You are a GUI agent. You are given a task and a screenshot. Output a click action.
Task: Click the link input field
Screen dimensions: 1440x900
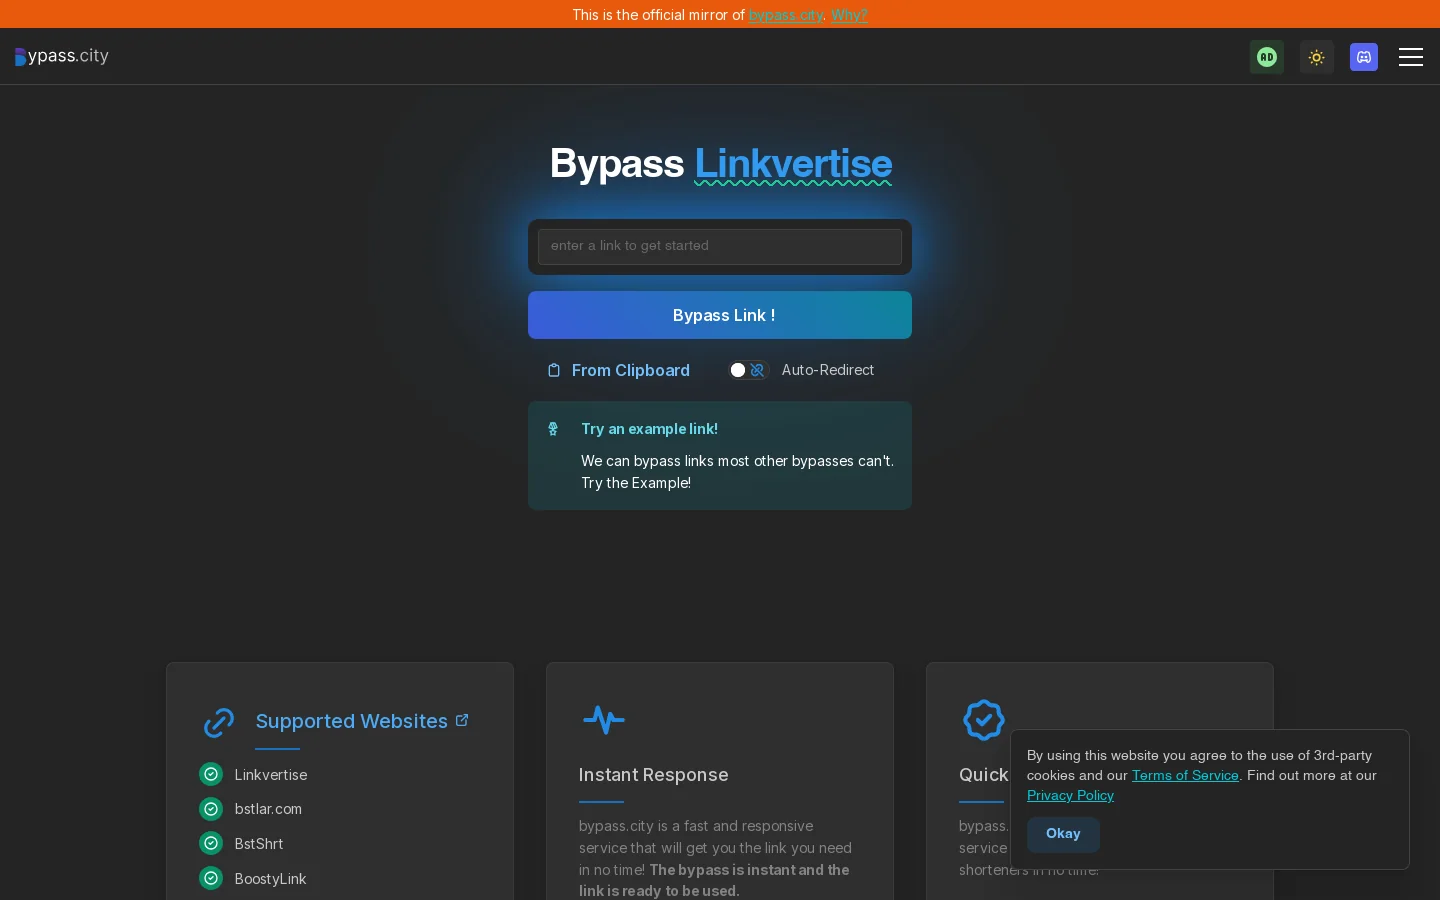720,247
